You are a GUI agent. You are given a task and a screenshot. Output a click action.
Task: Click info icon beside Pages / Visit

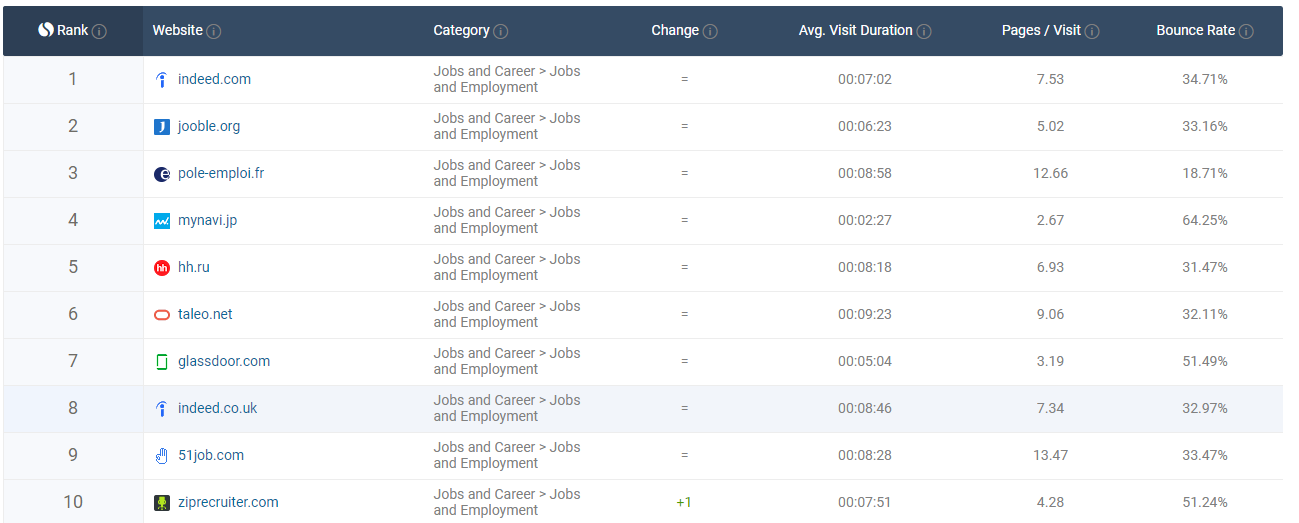[1092, 31]
